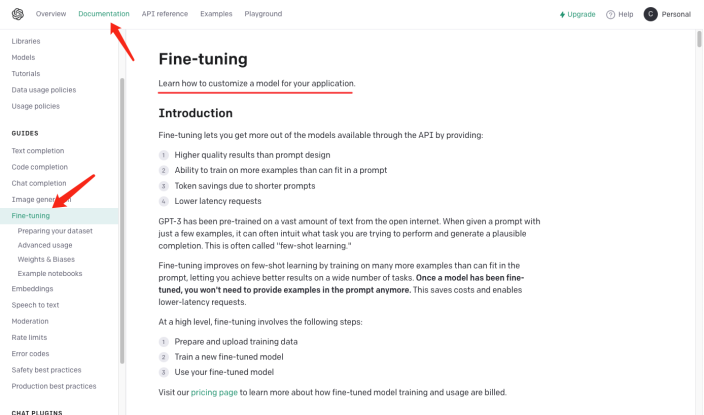Image resolution: width=704 pixels, height=415 pixels.
Task: Go to Chat completion guide
Action: (x=39, y=183)
